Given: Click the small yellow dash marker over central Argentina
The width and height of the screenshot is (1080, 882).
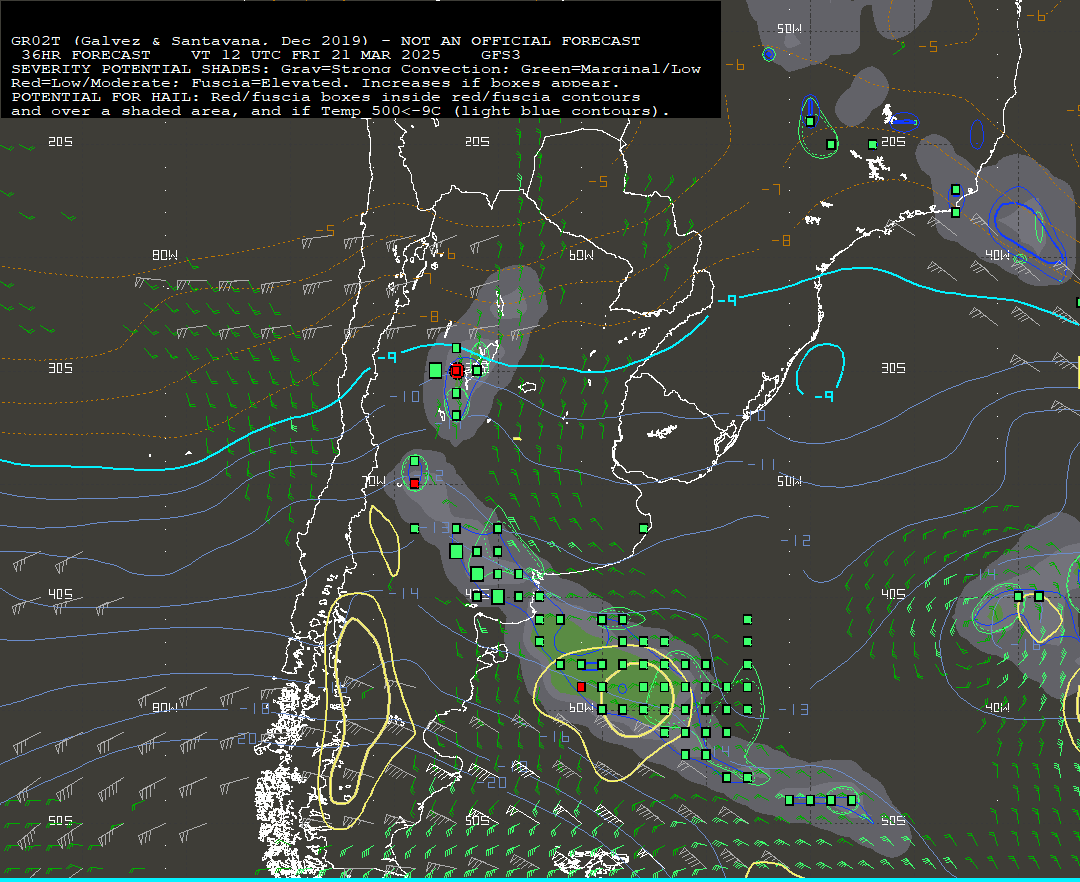Looking at the screenshot, I should click(x=517, y=439).
